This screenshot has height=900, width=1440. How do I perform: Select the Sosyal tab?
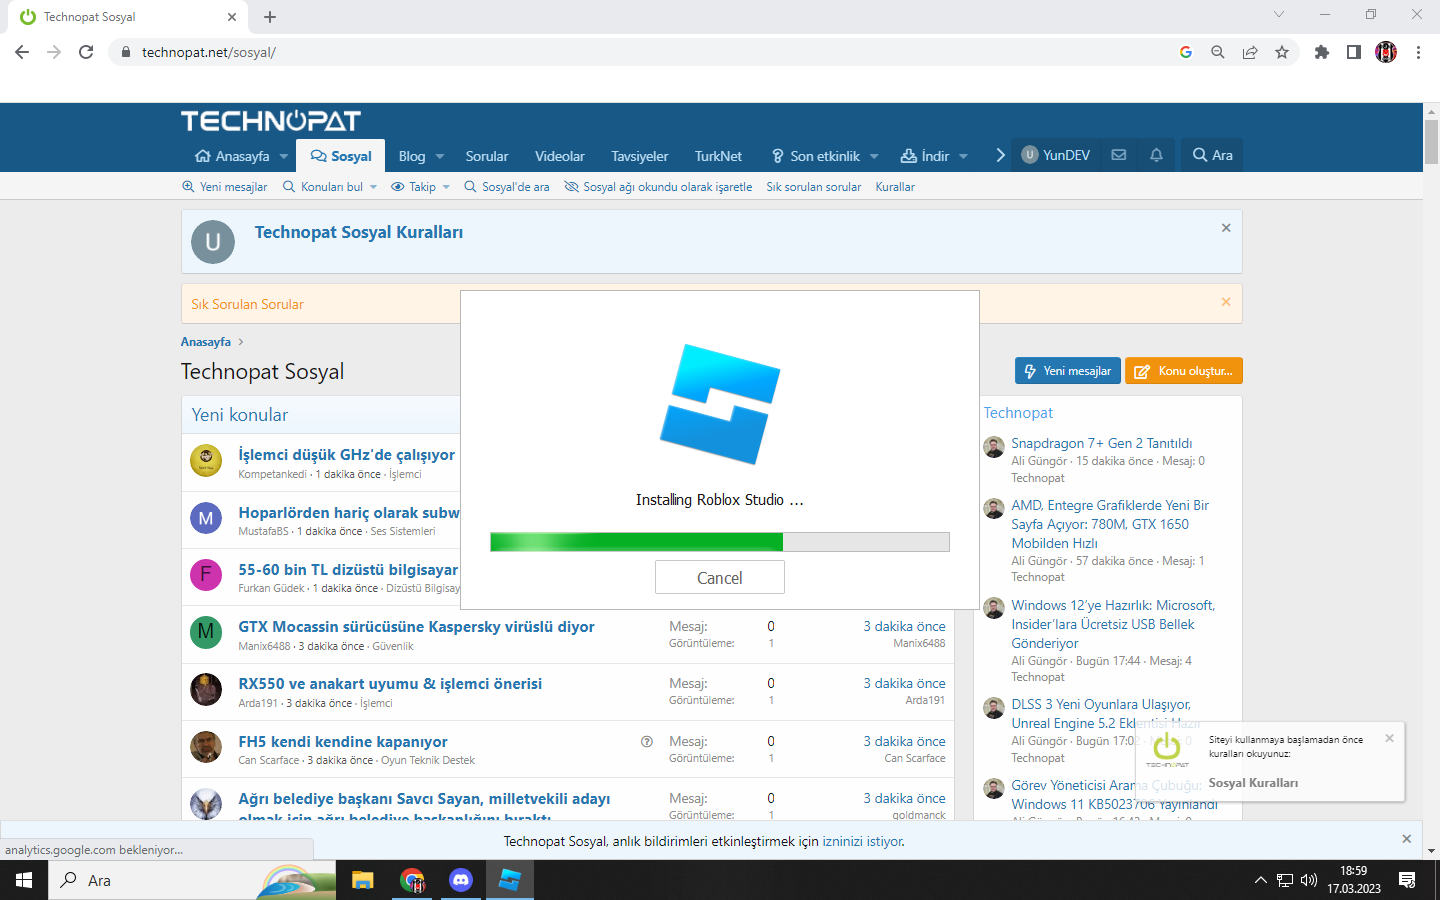pyautogui.click(x=341, y=156)
